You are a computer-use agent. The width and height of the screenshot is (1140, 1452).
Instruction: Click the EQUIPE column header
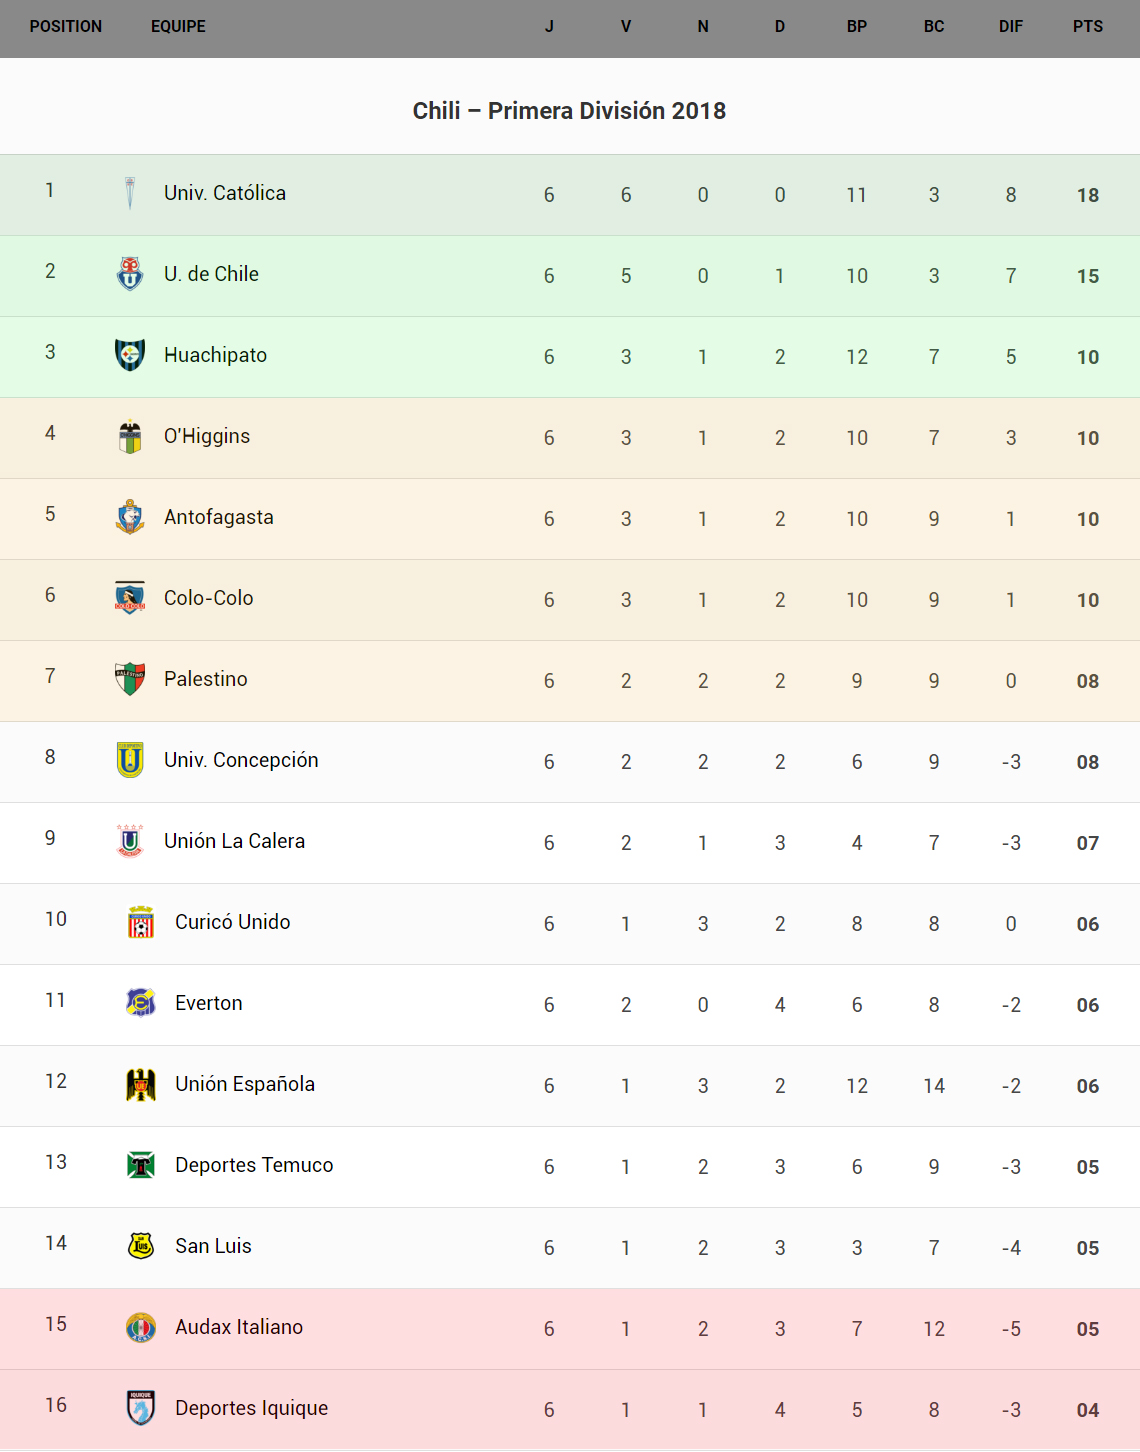tap(178, 27)
